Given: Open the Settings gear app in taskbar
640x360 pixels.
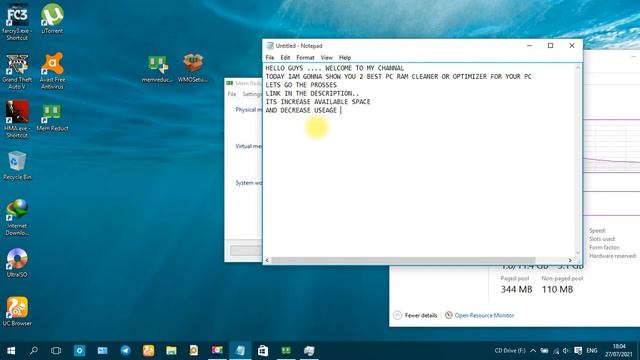Looking at the screenshot, I should pyautogui.click(x=80, y=351).
